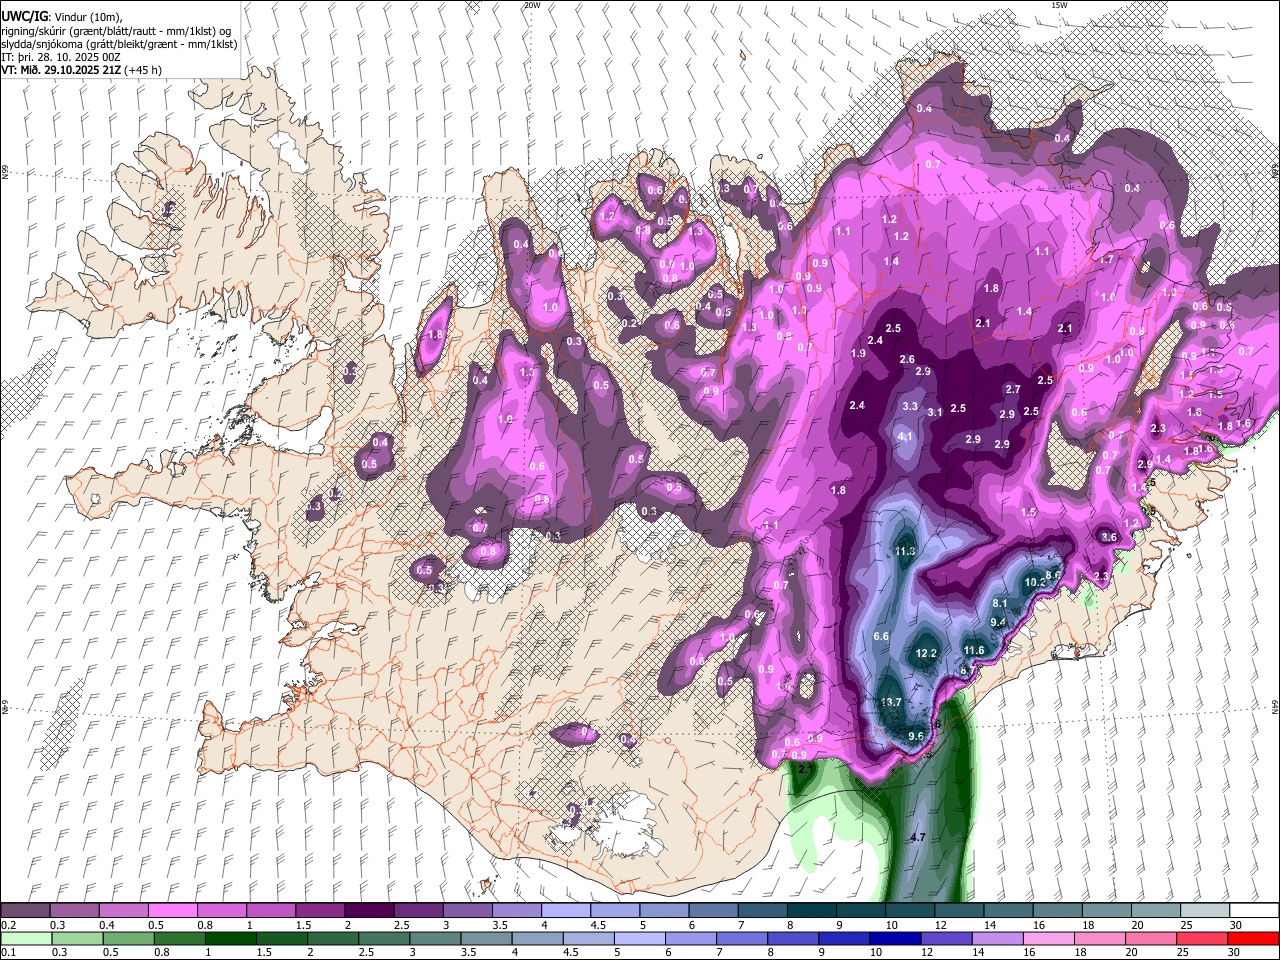Click the 2.6 precipitation value
The height and width of the screenshot is (960, 1280).
coord(907,360)
